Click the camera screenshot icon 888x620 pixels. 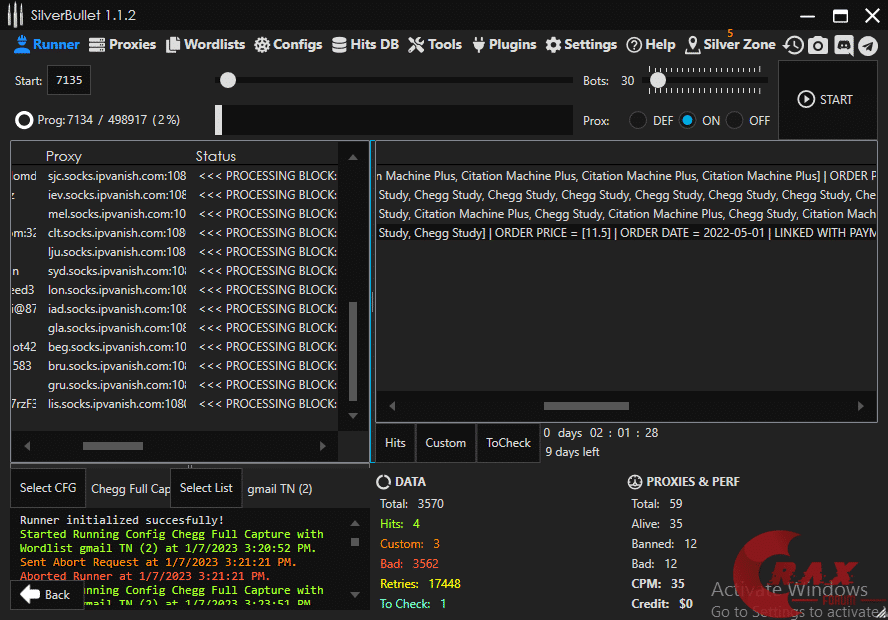(x=818, y=45)
